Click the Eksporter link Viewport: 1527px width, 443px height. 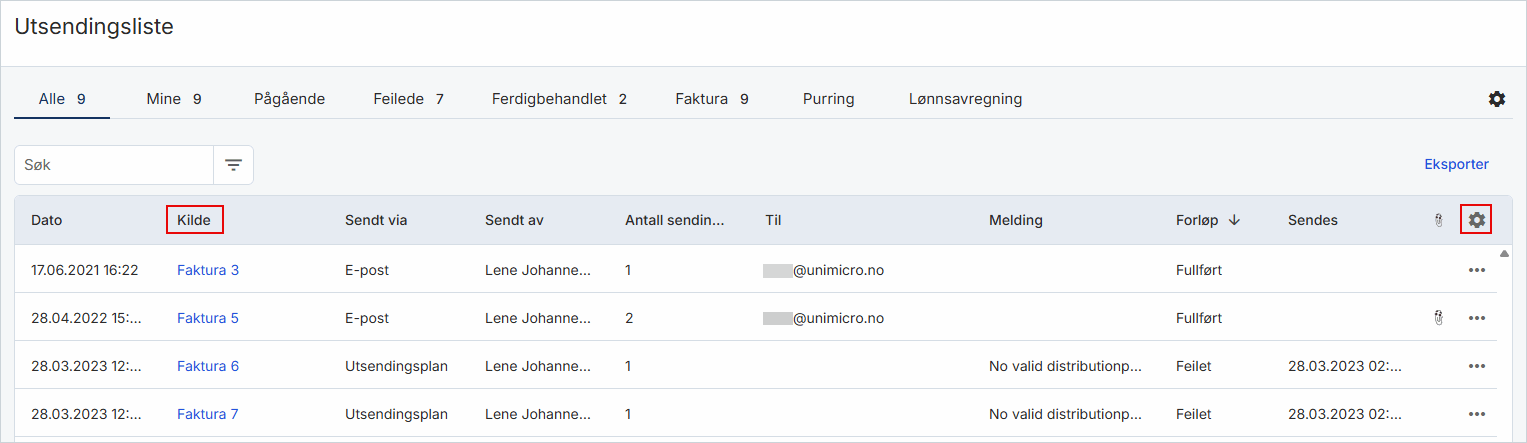(1456, 164)
